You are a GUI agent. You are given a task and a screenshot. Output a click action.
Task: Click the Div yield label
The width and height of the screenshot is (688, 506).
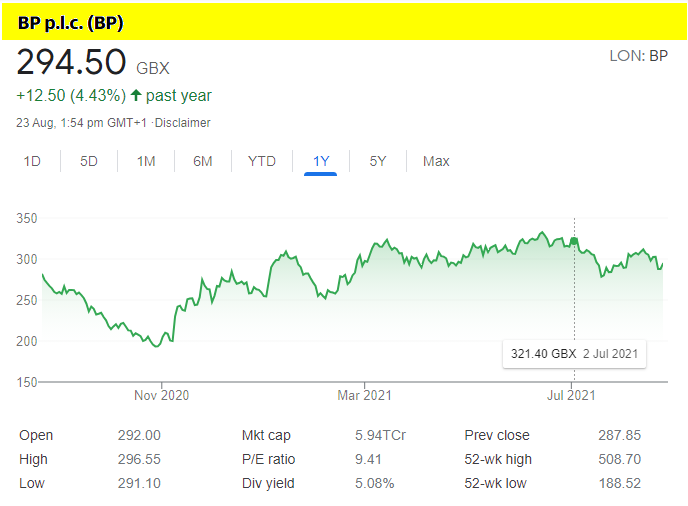pyautogui.click(x=268, y=483)
